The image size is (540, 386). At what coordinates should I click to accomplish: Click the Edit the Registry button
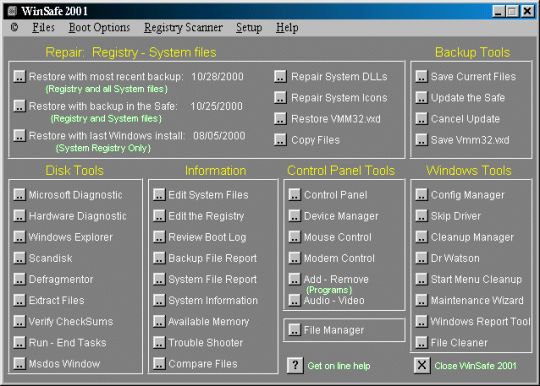159,216
